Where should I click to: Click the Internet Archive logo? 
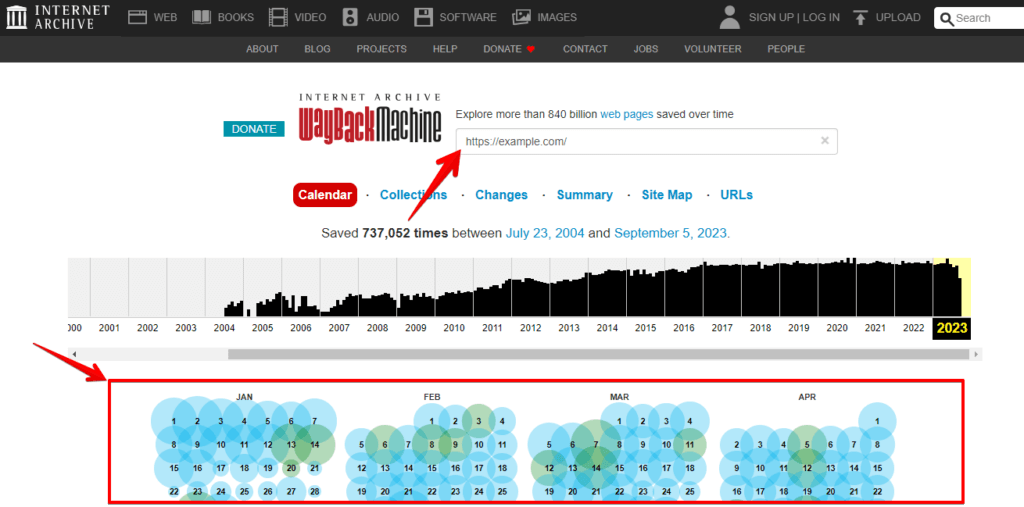tap(57, 18)
